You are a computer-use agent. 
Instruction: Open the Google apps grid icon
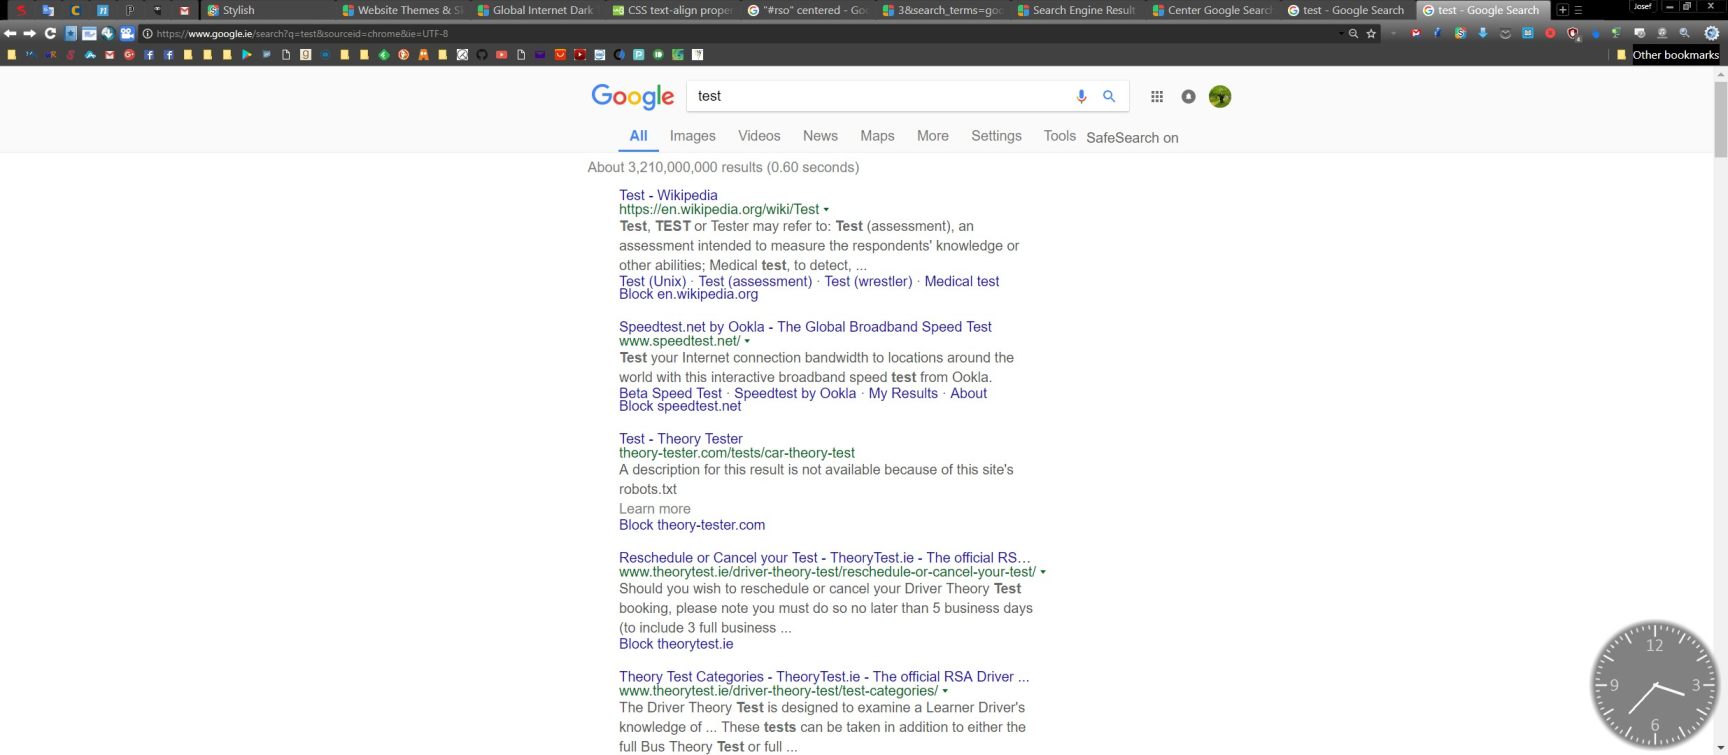(1157, 97)
